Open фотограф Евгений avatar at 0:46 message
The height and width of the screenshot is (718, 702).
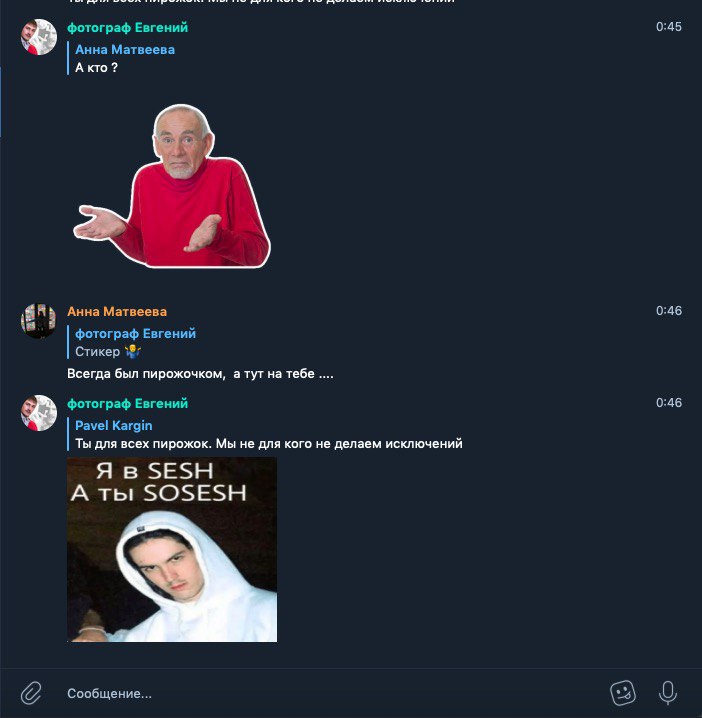(x=39, y=413)
